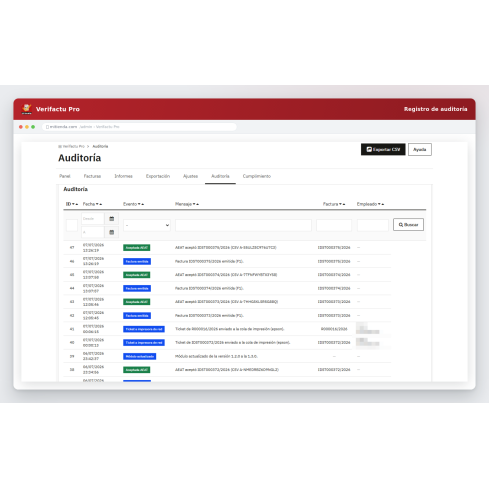Focus the Factura filter input field
The image size is (489, 489).
334,225
